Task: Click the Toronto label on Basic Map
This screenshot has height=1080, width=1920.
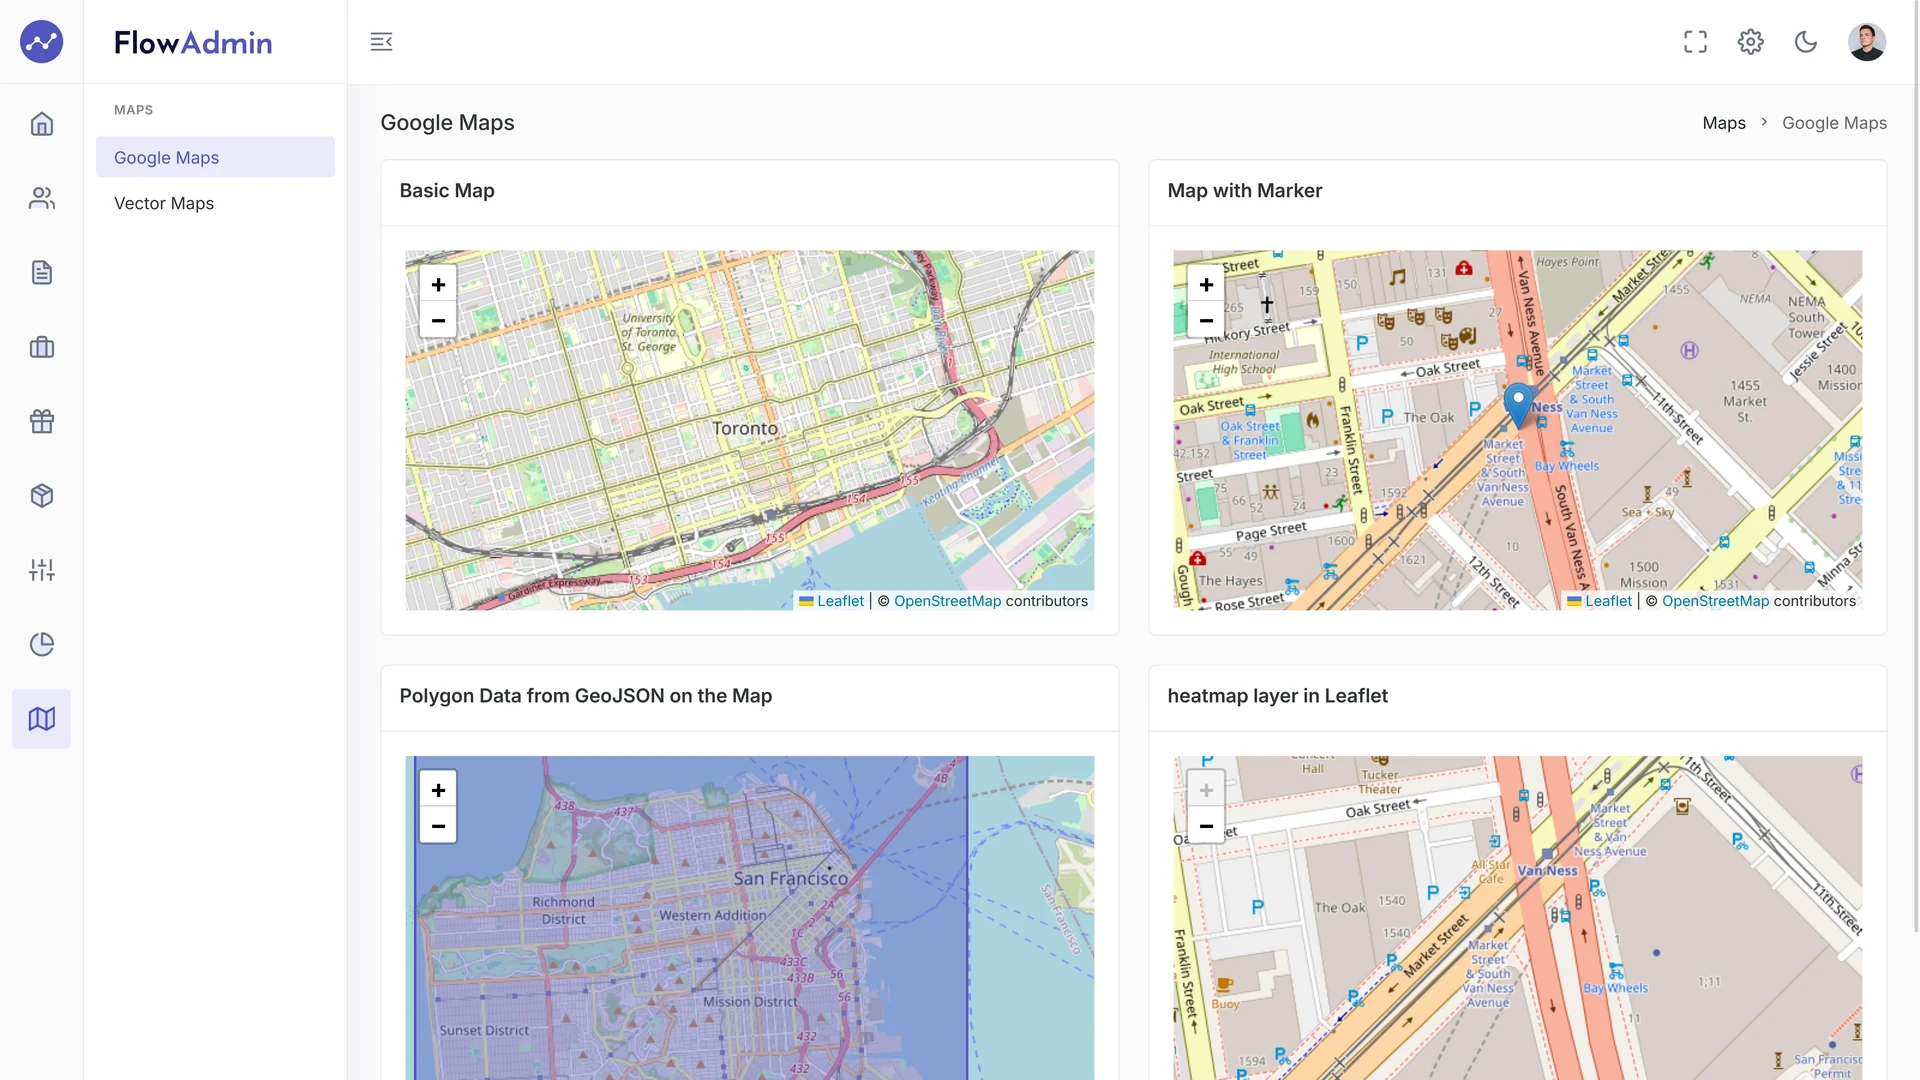Action: (745, 428)
